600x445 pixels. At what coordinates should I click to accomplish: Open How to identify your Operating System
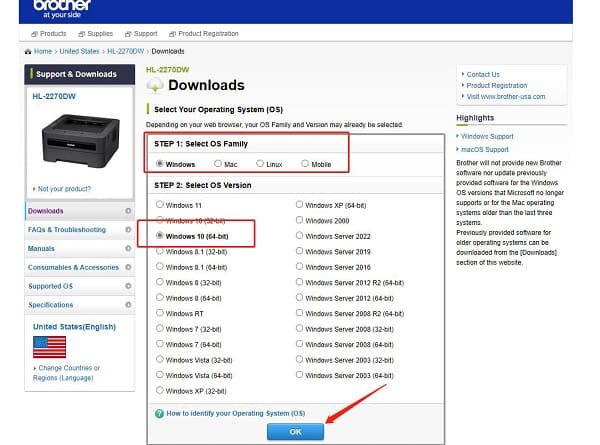(236, 413)
